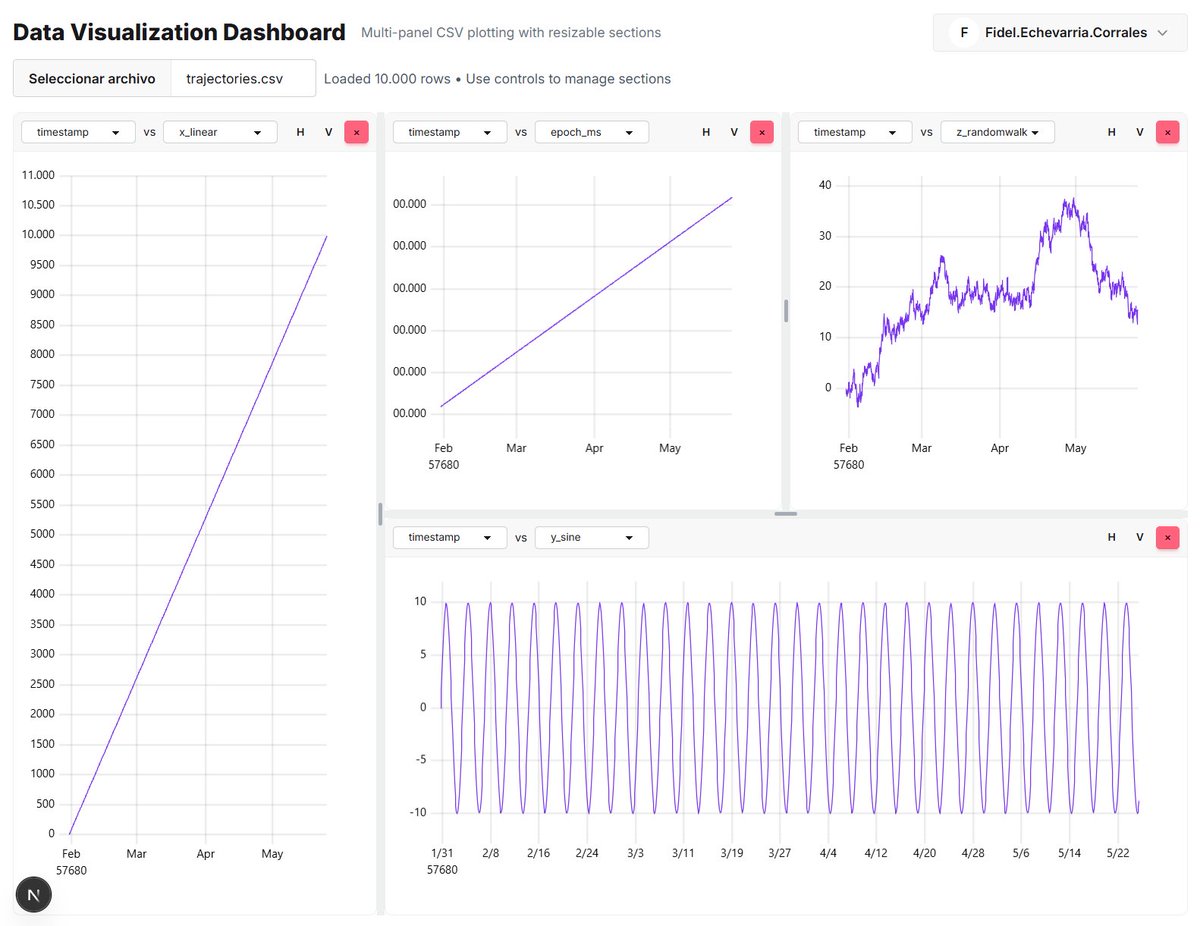Image resolution: width=1200 pixels, height=926 pixels.
Task: Click the Data Visualization Dashboard title
Action: [x=179, y=32]
